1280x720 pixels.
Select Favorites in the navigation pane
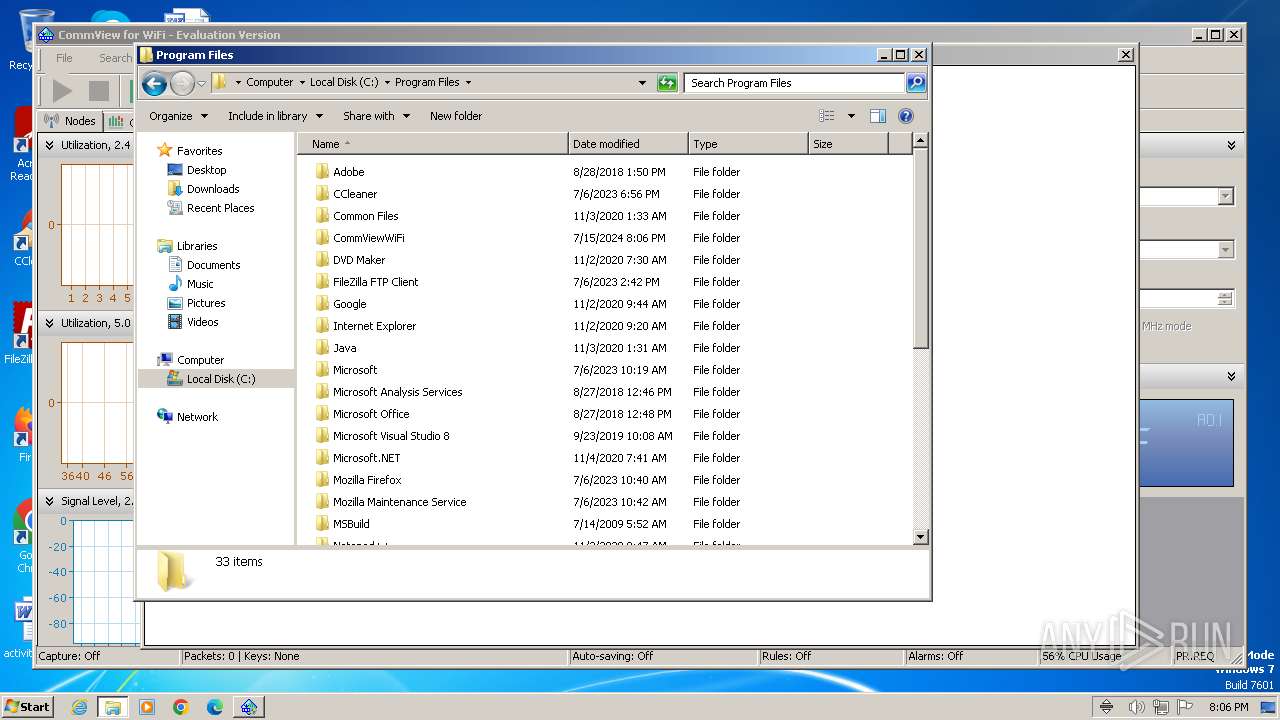[199, 151]
